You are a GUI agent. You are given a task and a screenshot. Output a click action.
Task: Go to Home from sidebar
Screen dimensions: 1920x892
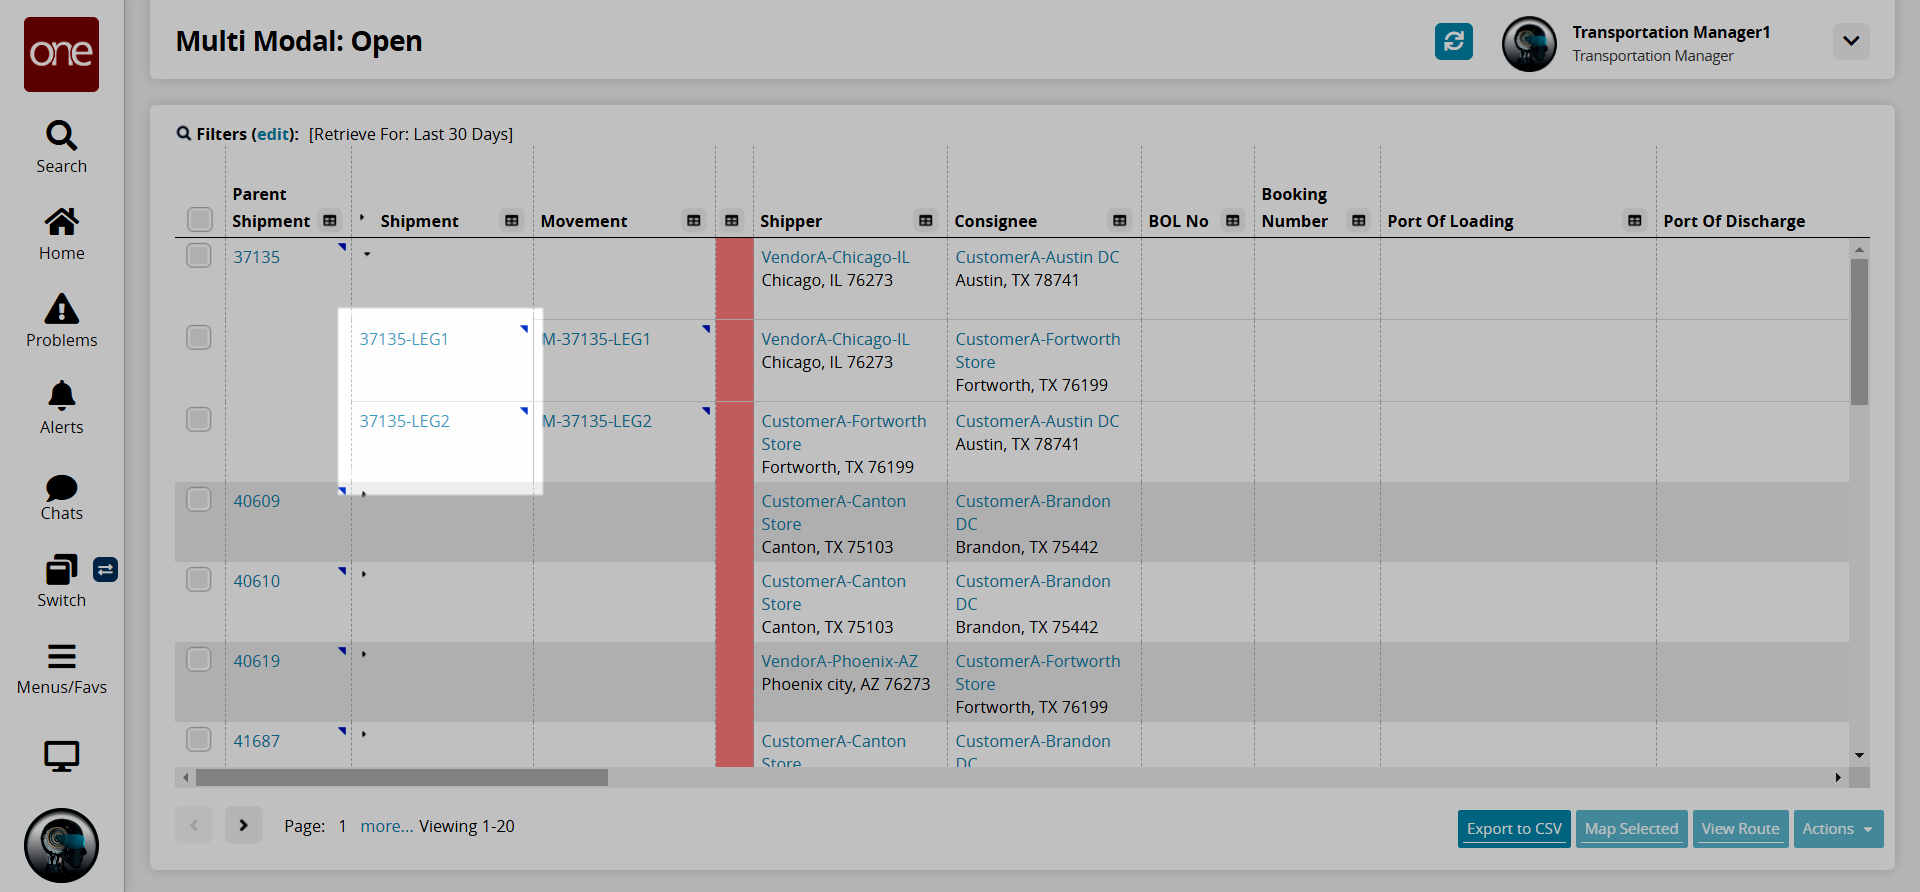61,221
